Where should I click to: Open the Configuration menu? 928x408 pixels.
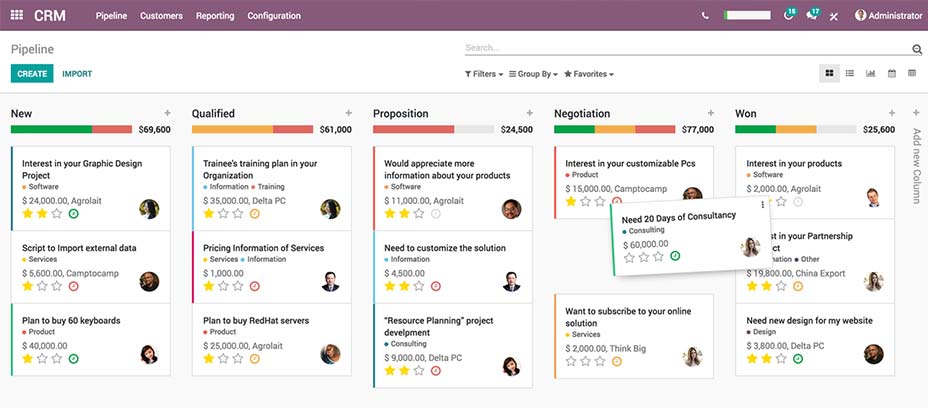coord(274,16)
